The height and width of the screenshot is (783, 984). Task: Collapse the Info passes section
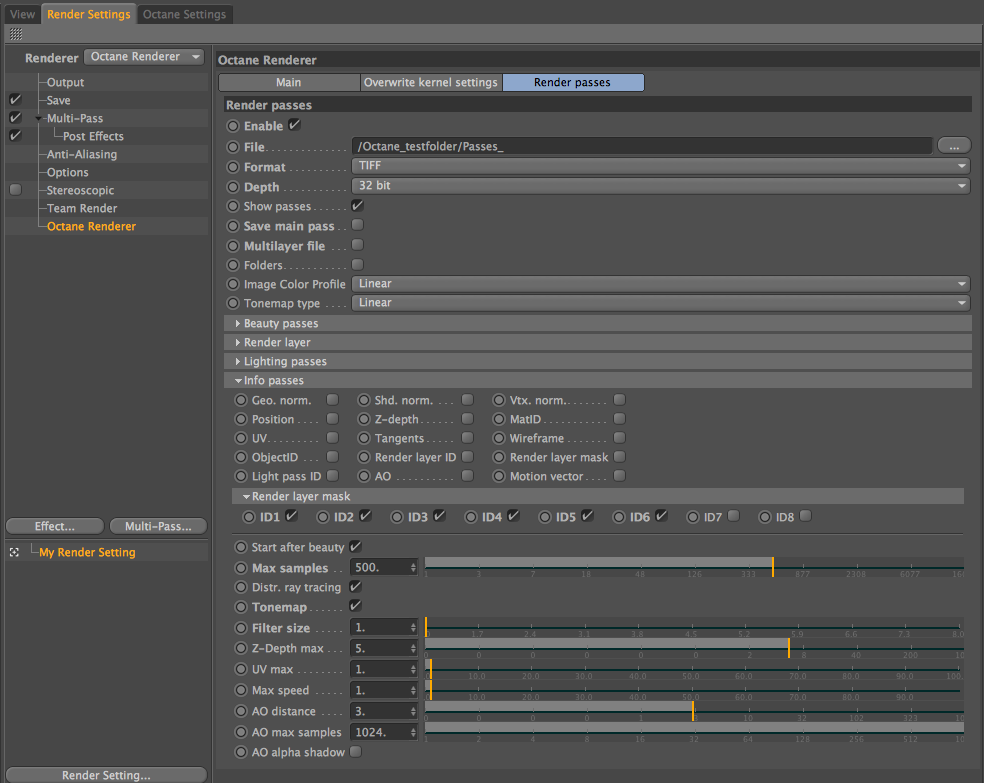tap(238, 380)
